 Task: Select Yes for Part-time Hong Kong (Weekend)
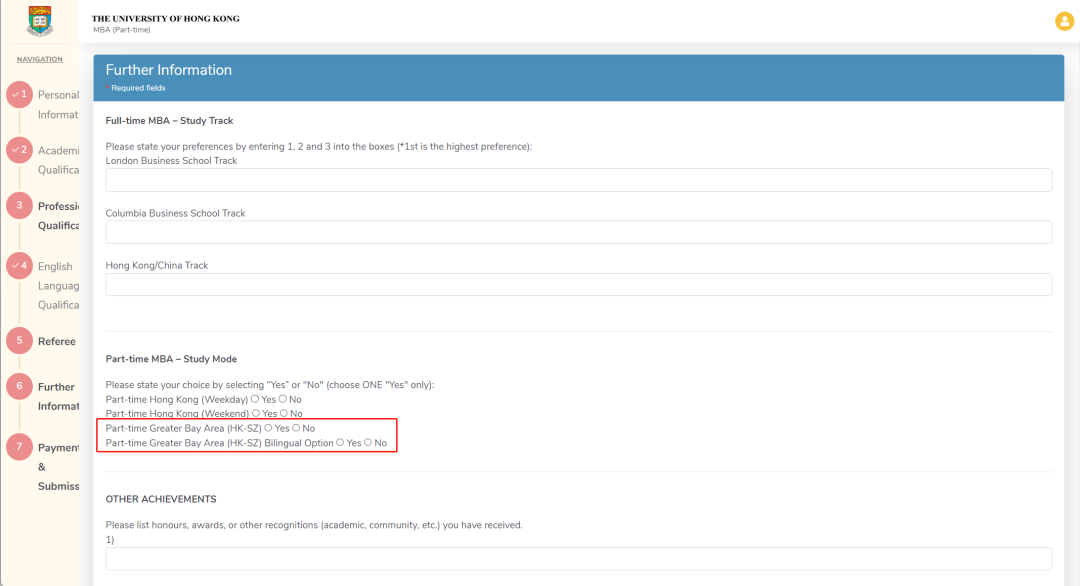click(x=256, y=413)
